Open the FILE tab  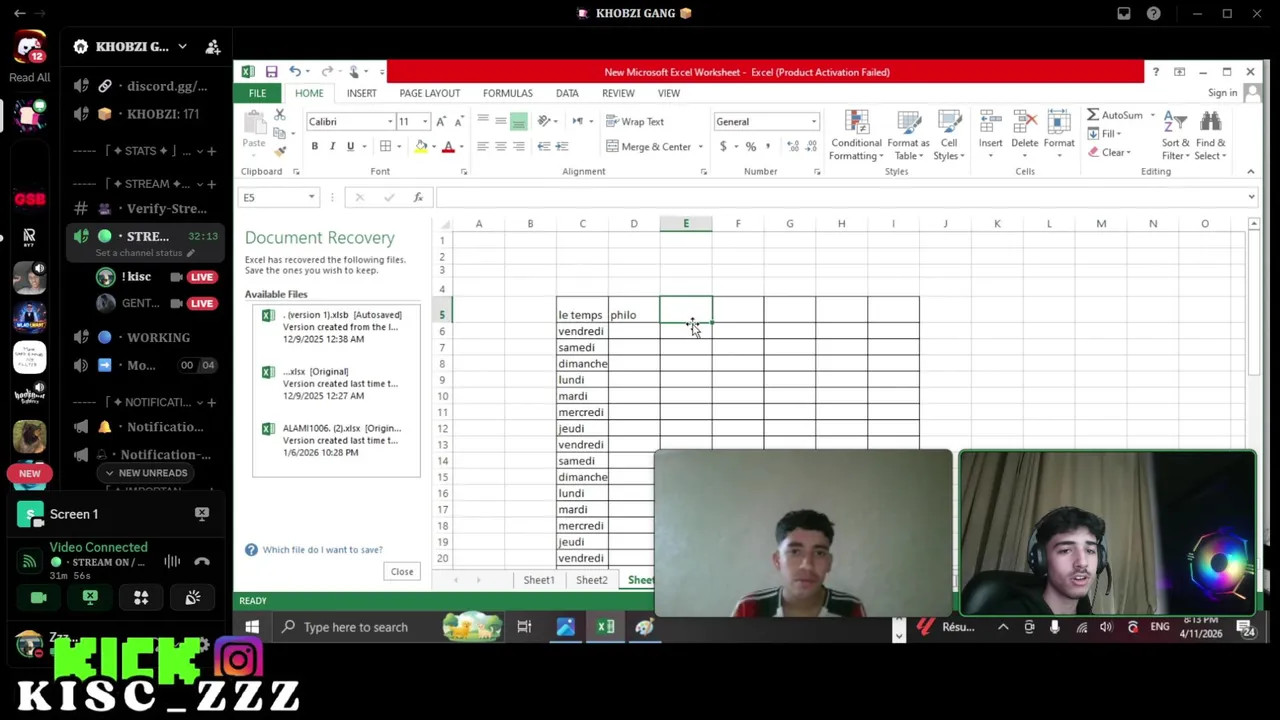(257, 93)
